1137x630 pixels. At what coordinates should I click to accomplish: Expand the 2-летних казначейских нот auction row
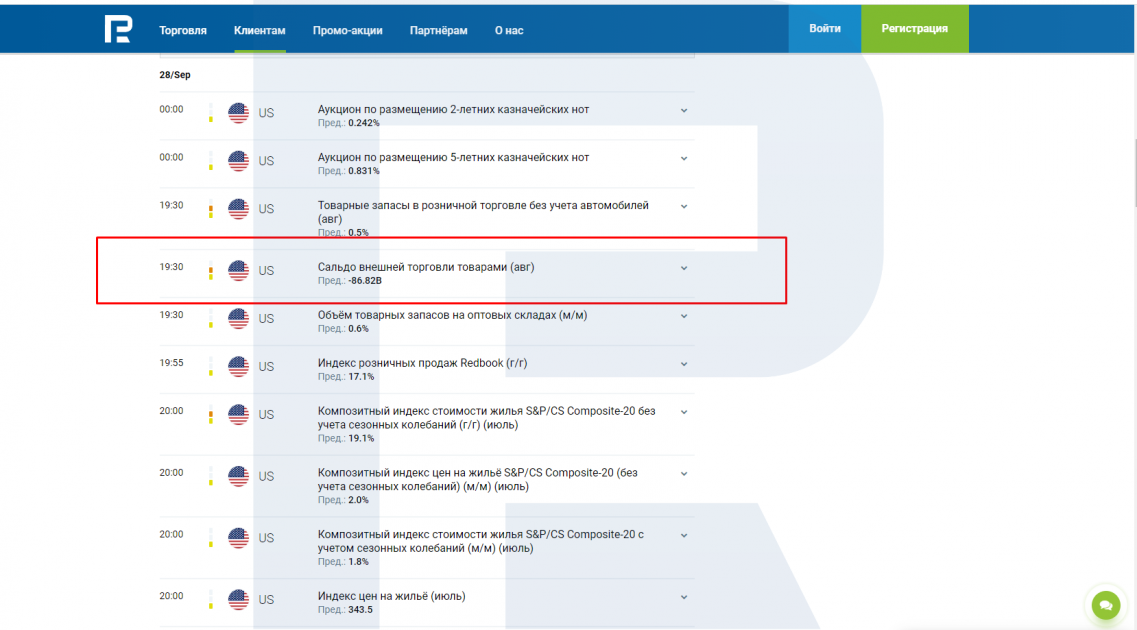click(x=684, y=111)
